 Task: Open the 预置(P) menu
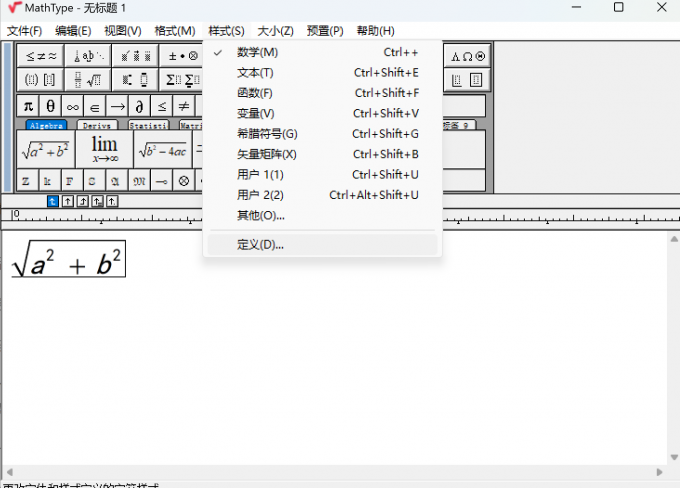coord(325,31)
